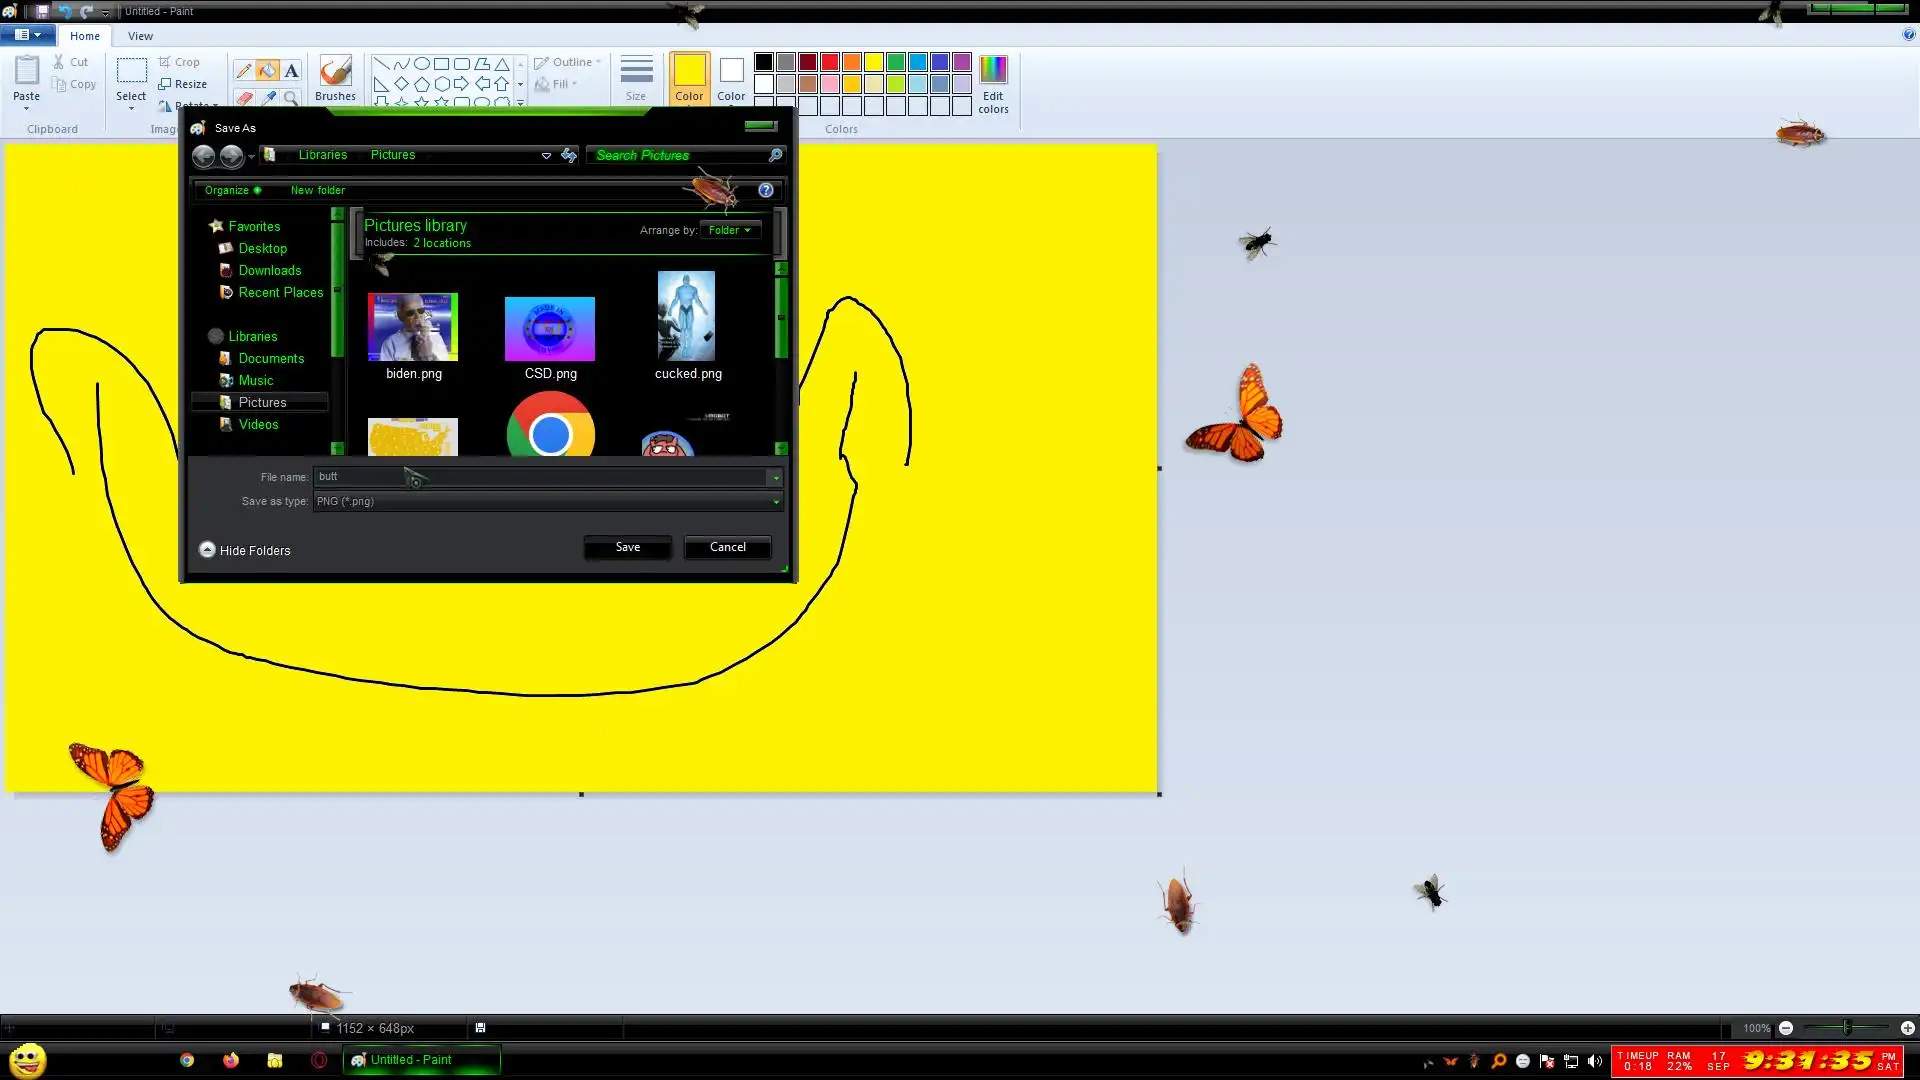This screenshot has width=1920, height=1080.
Task: Click the dialog help question mark icon
Action: 766,190
